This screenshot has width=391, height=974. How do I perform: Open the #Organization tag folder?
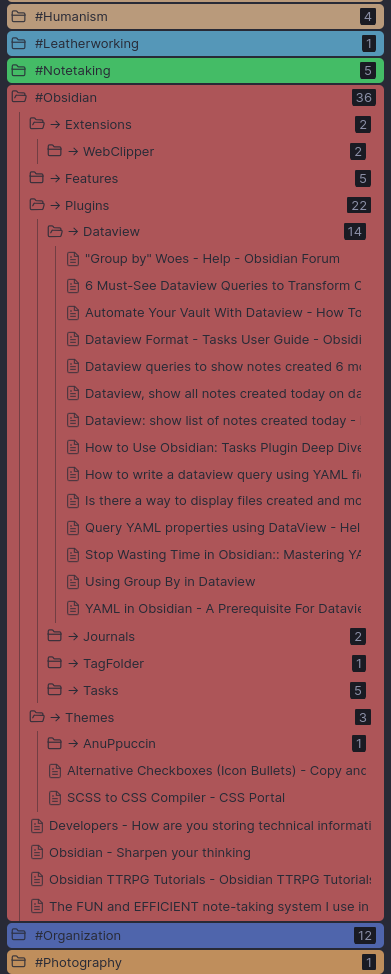pyautogui.click(x=195, y=935)
